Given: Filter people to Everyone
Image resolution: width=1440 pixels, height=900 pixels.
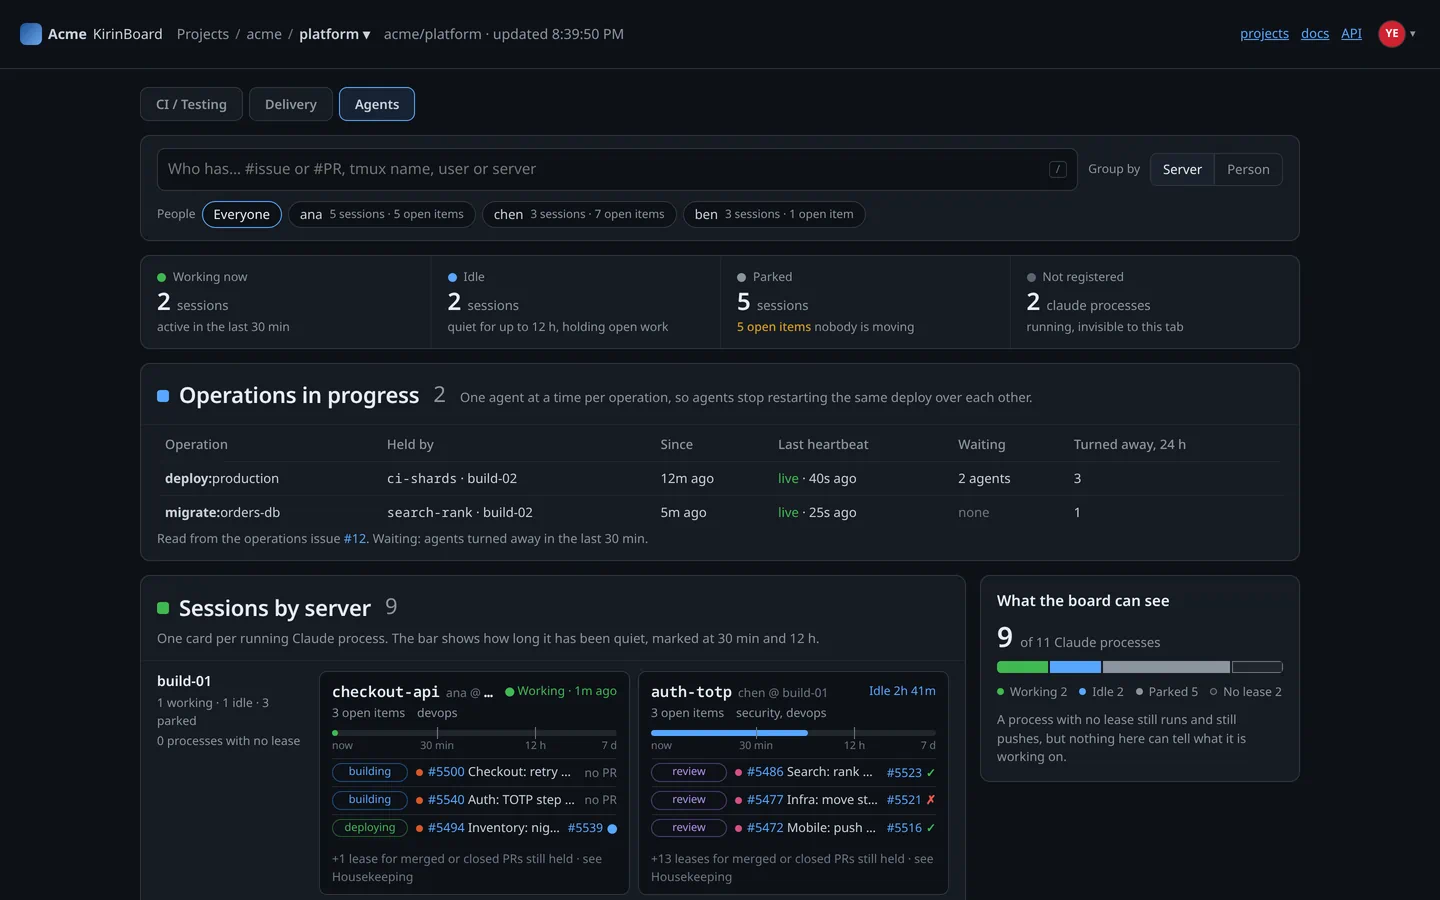Looking at the screenshot, I should point(241,214).
